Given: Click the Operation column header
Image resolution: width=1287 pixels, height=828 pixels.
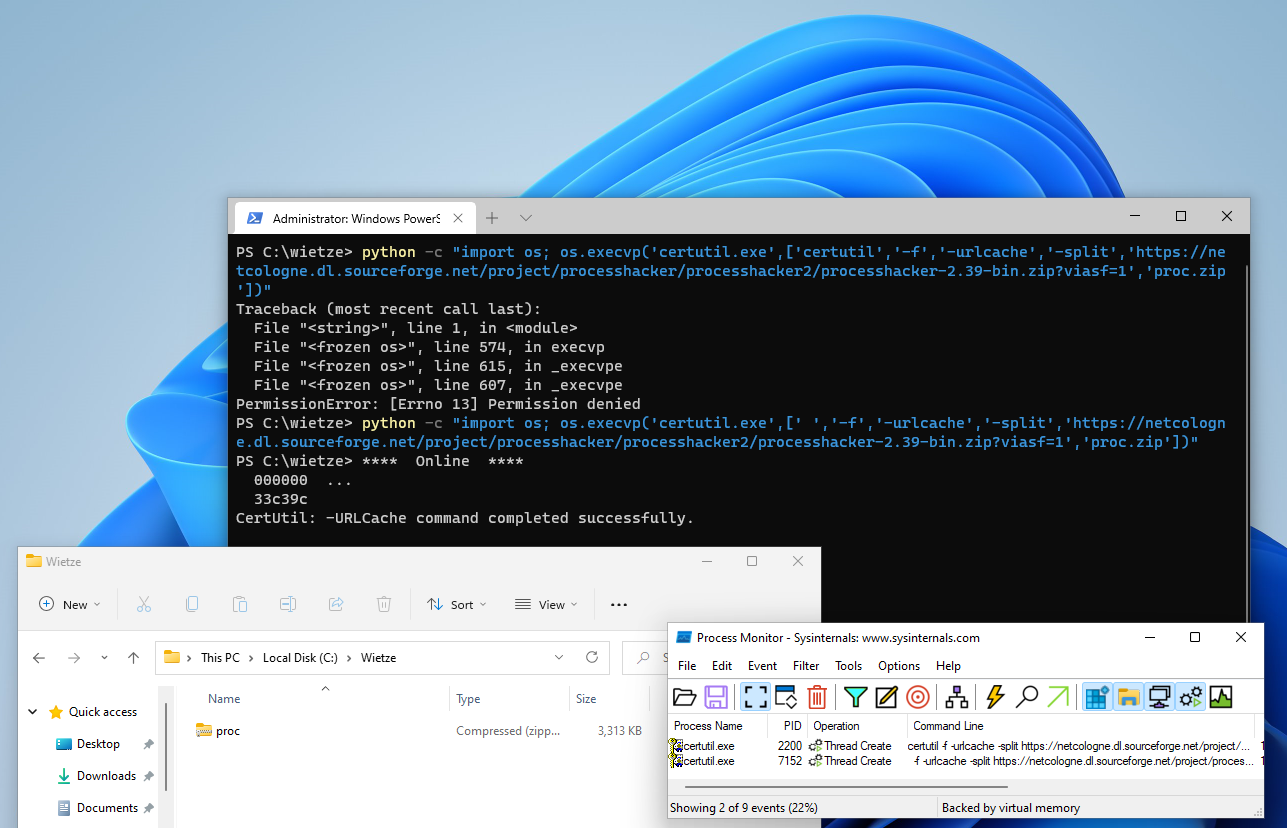Looking at the screenshot, I should point(858,726).
